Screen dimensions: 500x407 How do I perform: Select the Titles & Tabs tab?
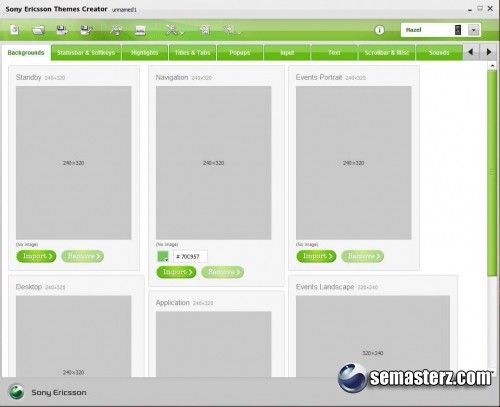click(192, 53)
